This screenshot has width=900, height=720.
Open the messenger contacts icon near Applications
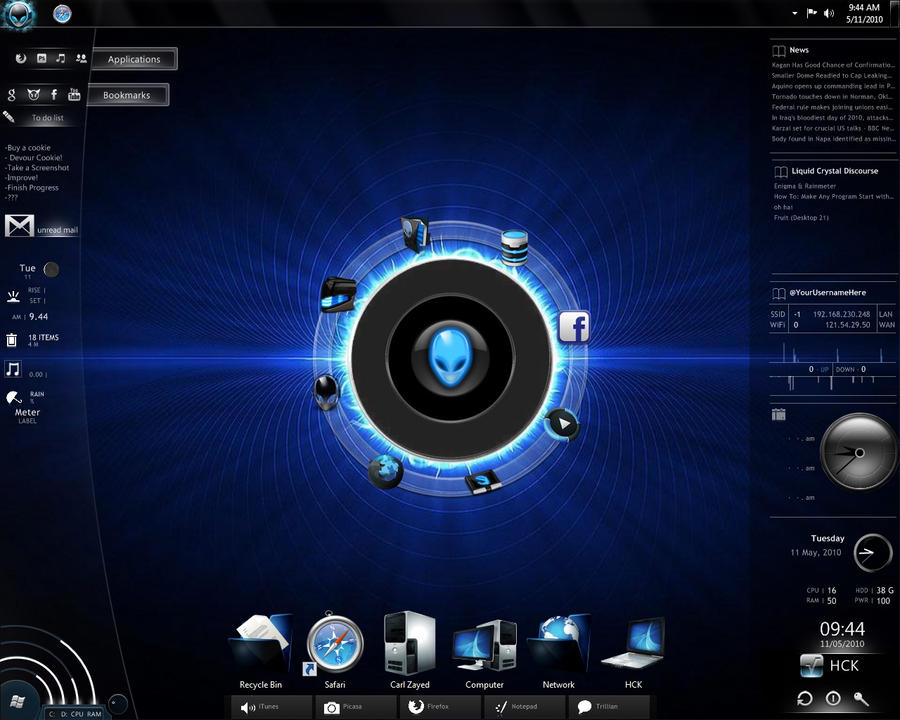pos(81,58)
